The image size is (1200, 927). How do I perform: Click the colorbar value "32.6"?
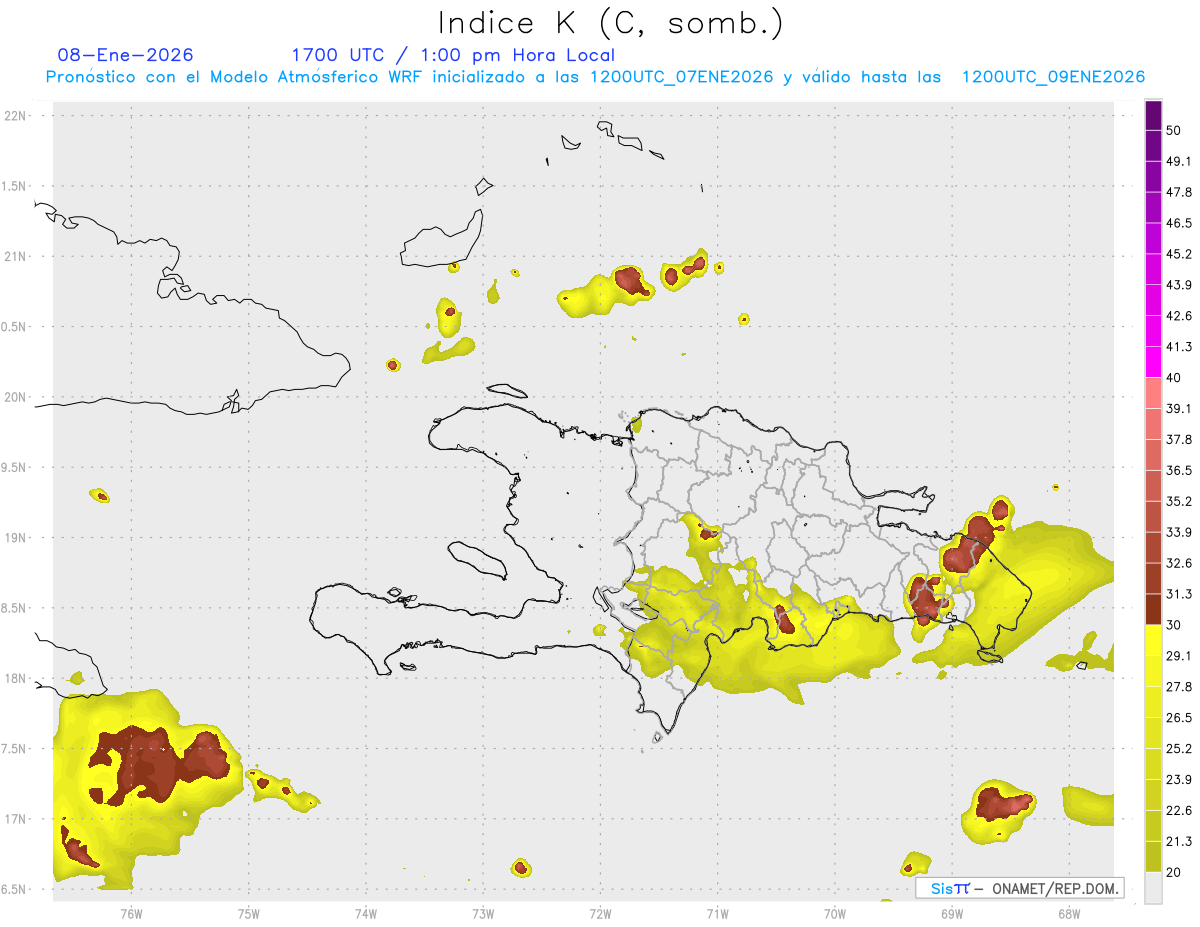point(1180,563)
